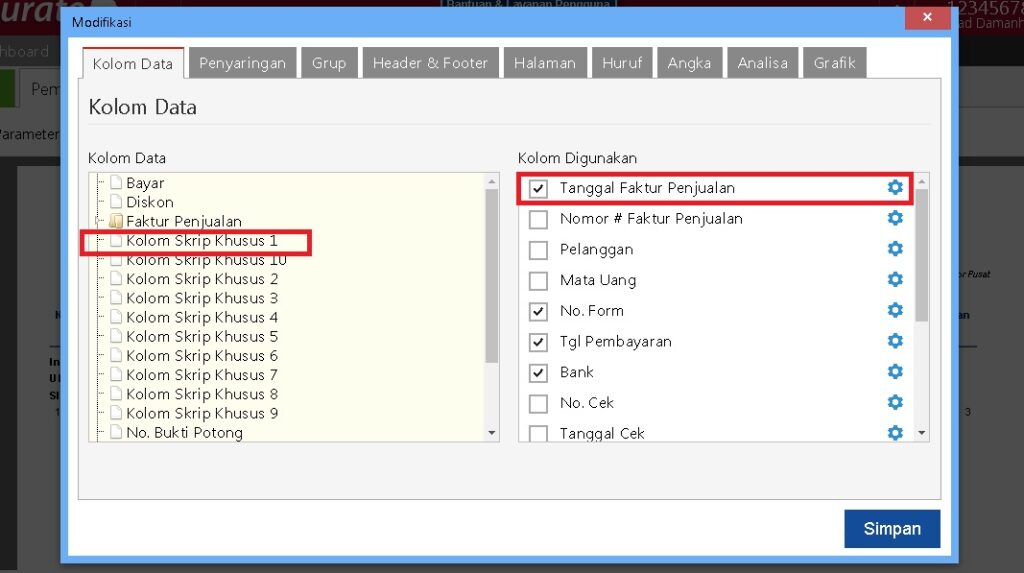Open the Header & Footer tab
1024x573 pixels.
(x=430, y=63)
